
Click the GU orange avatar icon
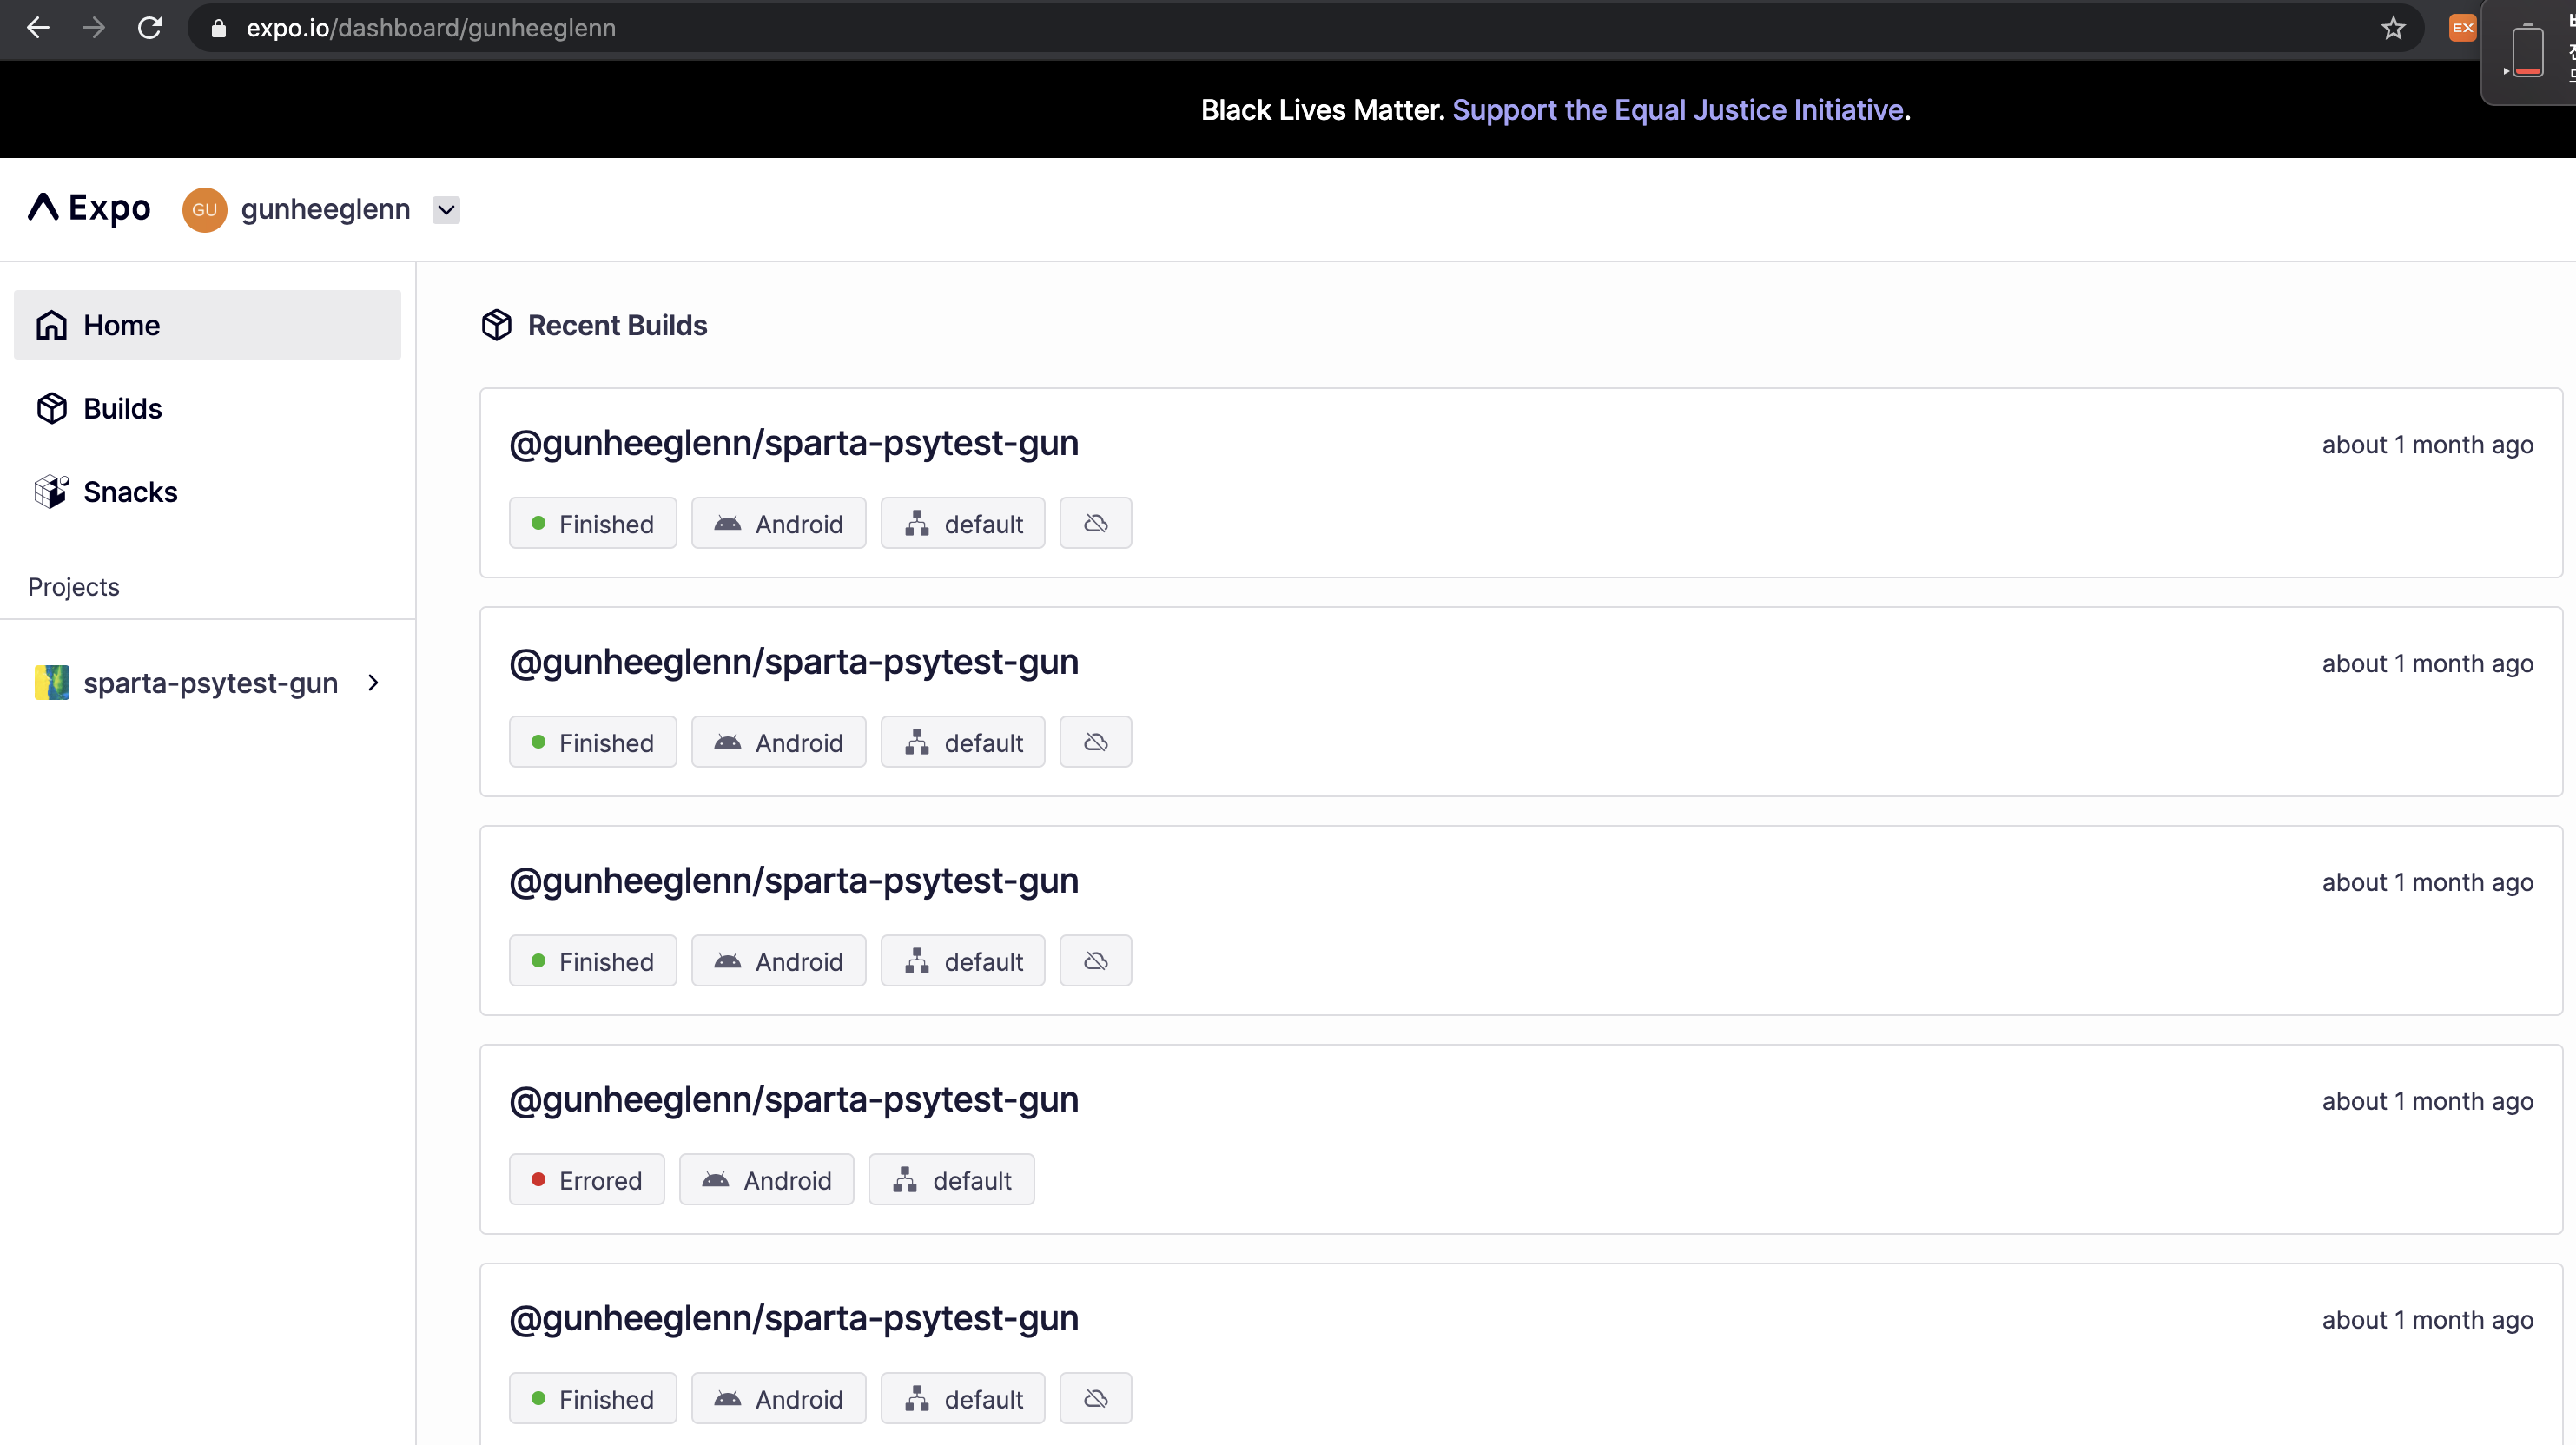pyautogui.click(x=204, y=210)
